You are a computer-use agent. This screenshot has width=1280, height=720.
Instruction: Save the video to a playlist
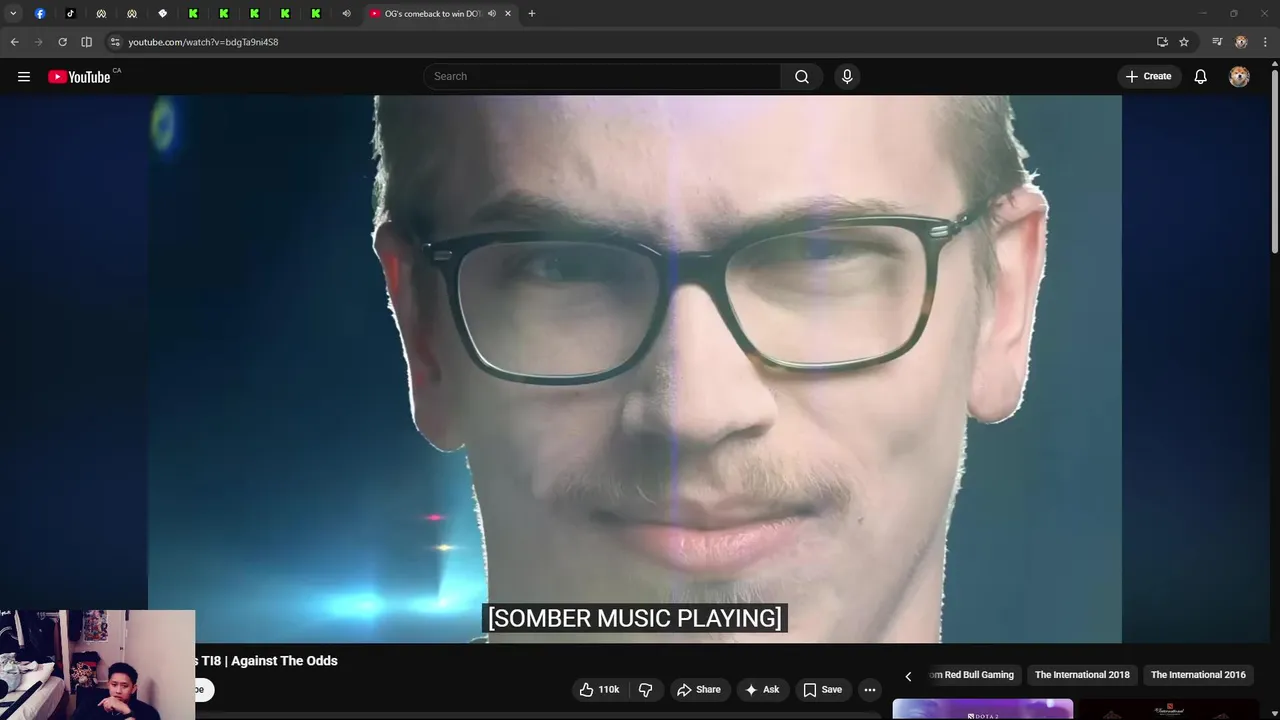pyautogui.click(x=822, y=690)
